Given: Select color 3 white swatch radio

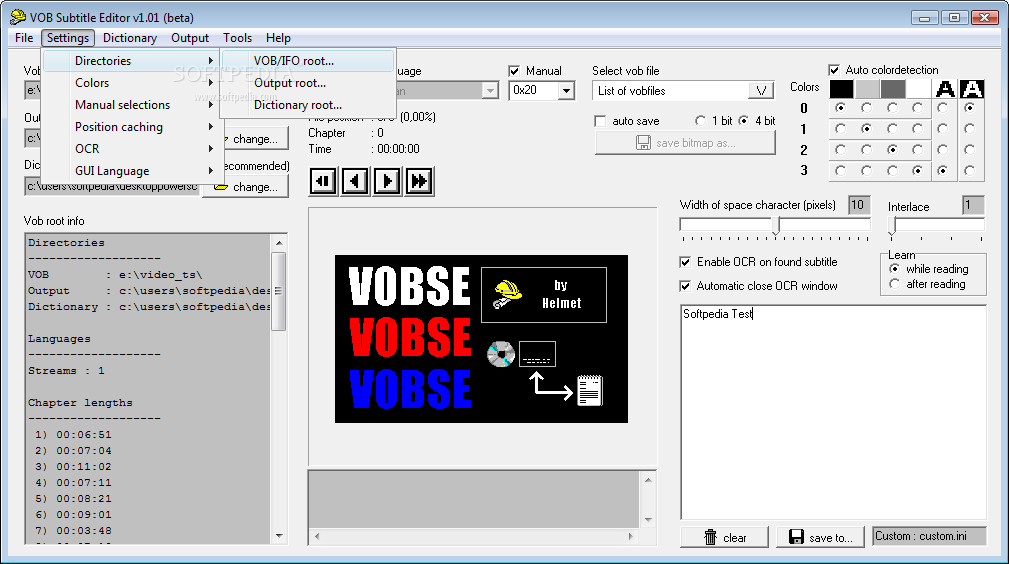Looking at the screenshot, I should [x=918, y=171].
